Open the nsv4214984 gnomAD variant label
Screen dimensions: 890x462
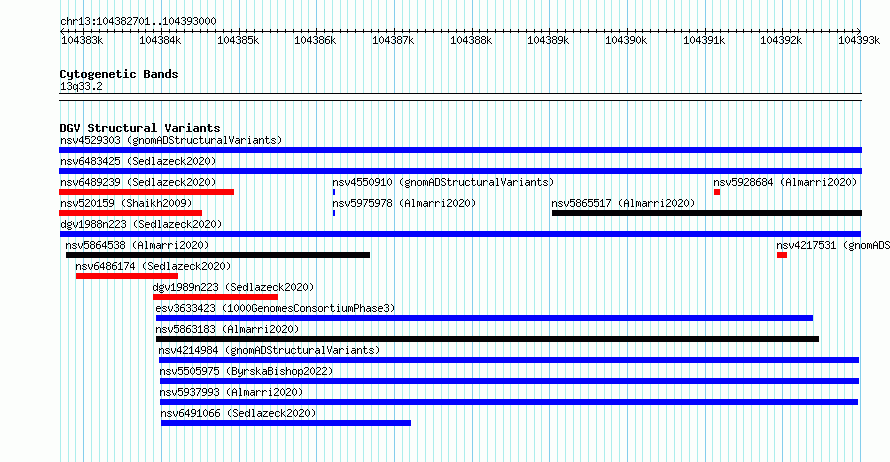[269, 350]
